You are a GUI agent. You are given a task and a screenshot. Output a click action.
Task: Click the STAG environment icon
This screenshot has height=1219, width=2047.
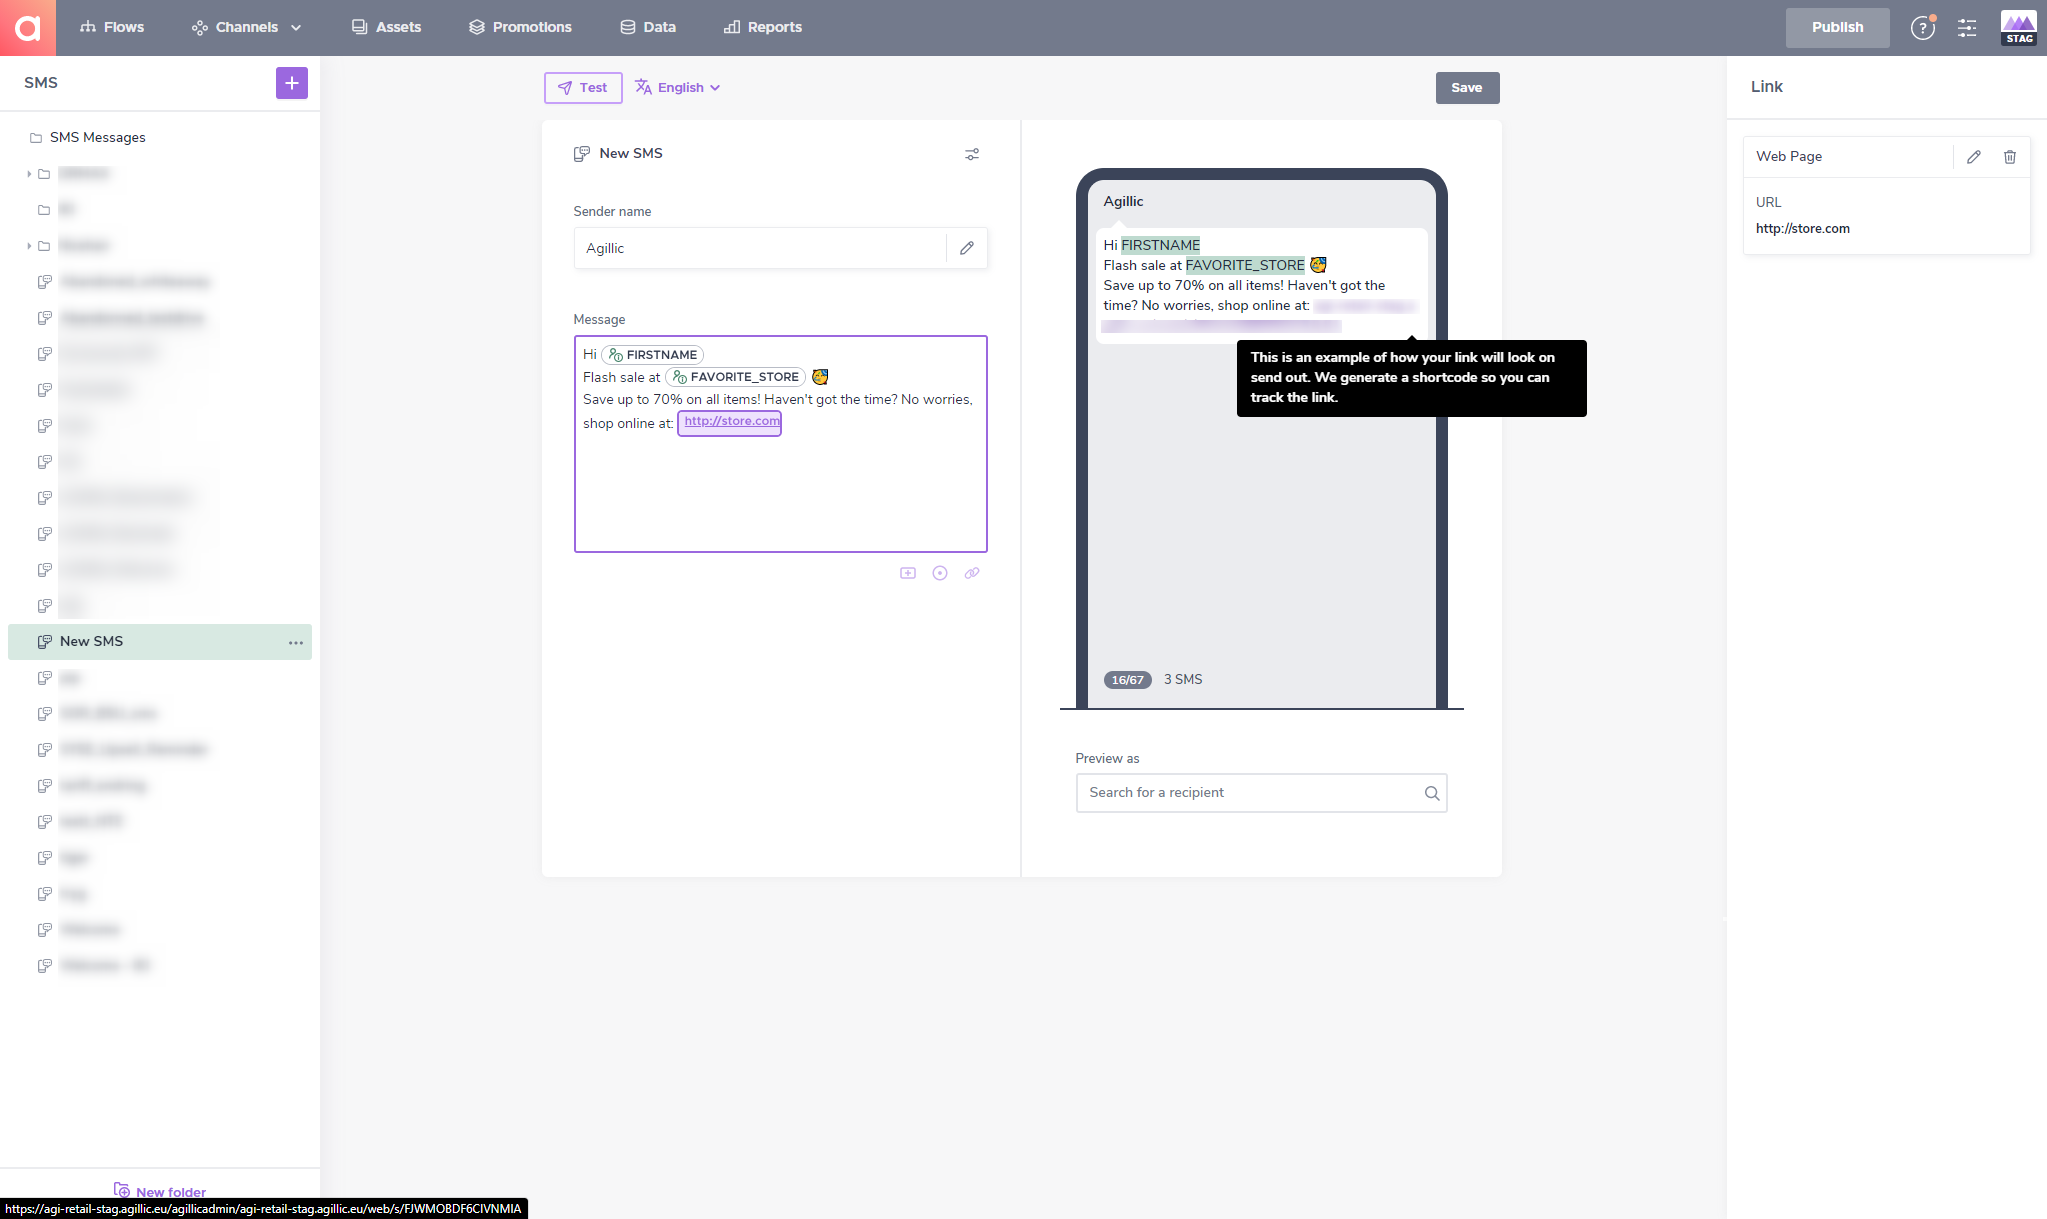pos(2017,27)
